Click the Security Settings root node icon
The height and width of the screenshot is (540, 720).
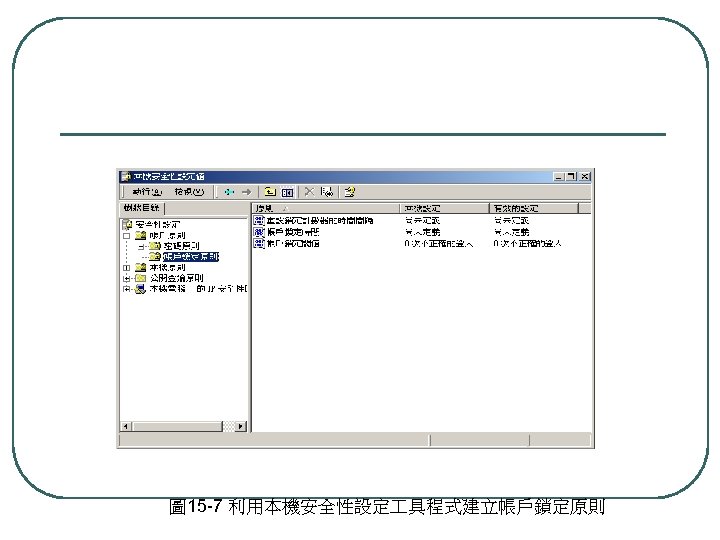pyautogui.click(x=128, y=225)
